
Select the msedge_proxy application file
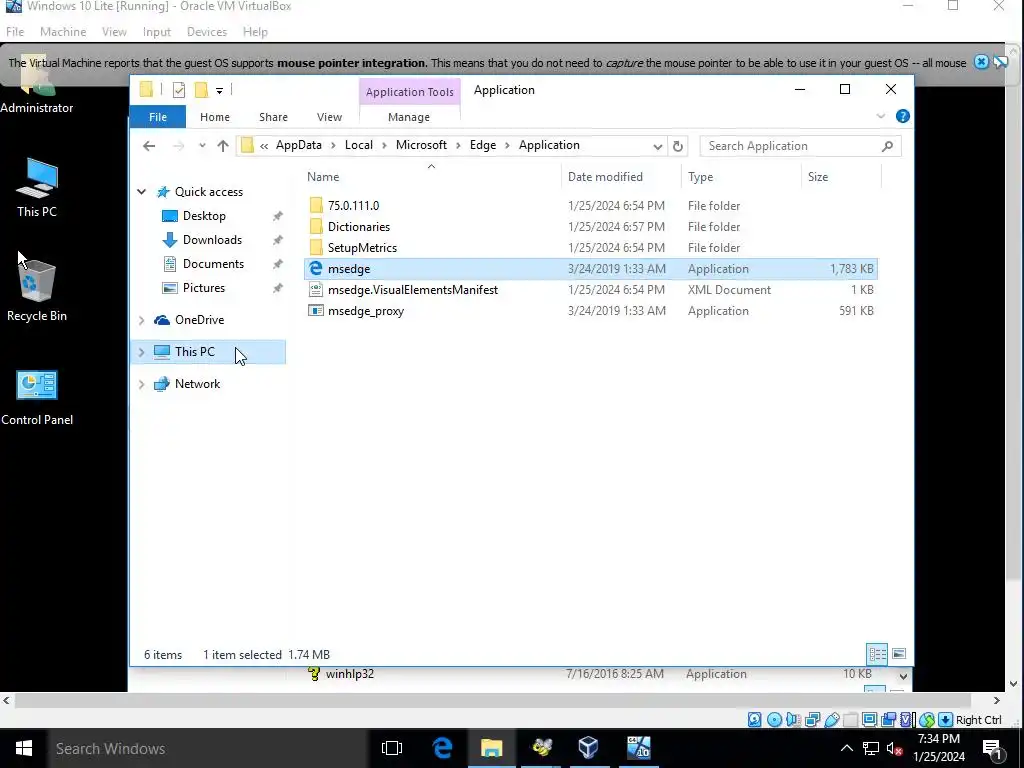tap(590, 311)
